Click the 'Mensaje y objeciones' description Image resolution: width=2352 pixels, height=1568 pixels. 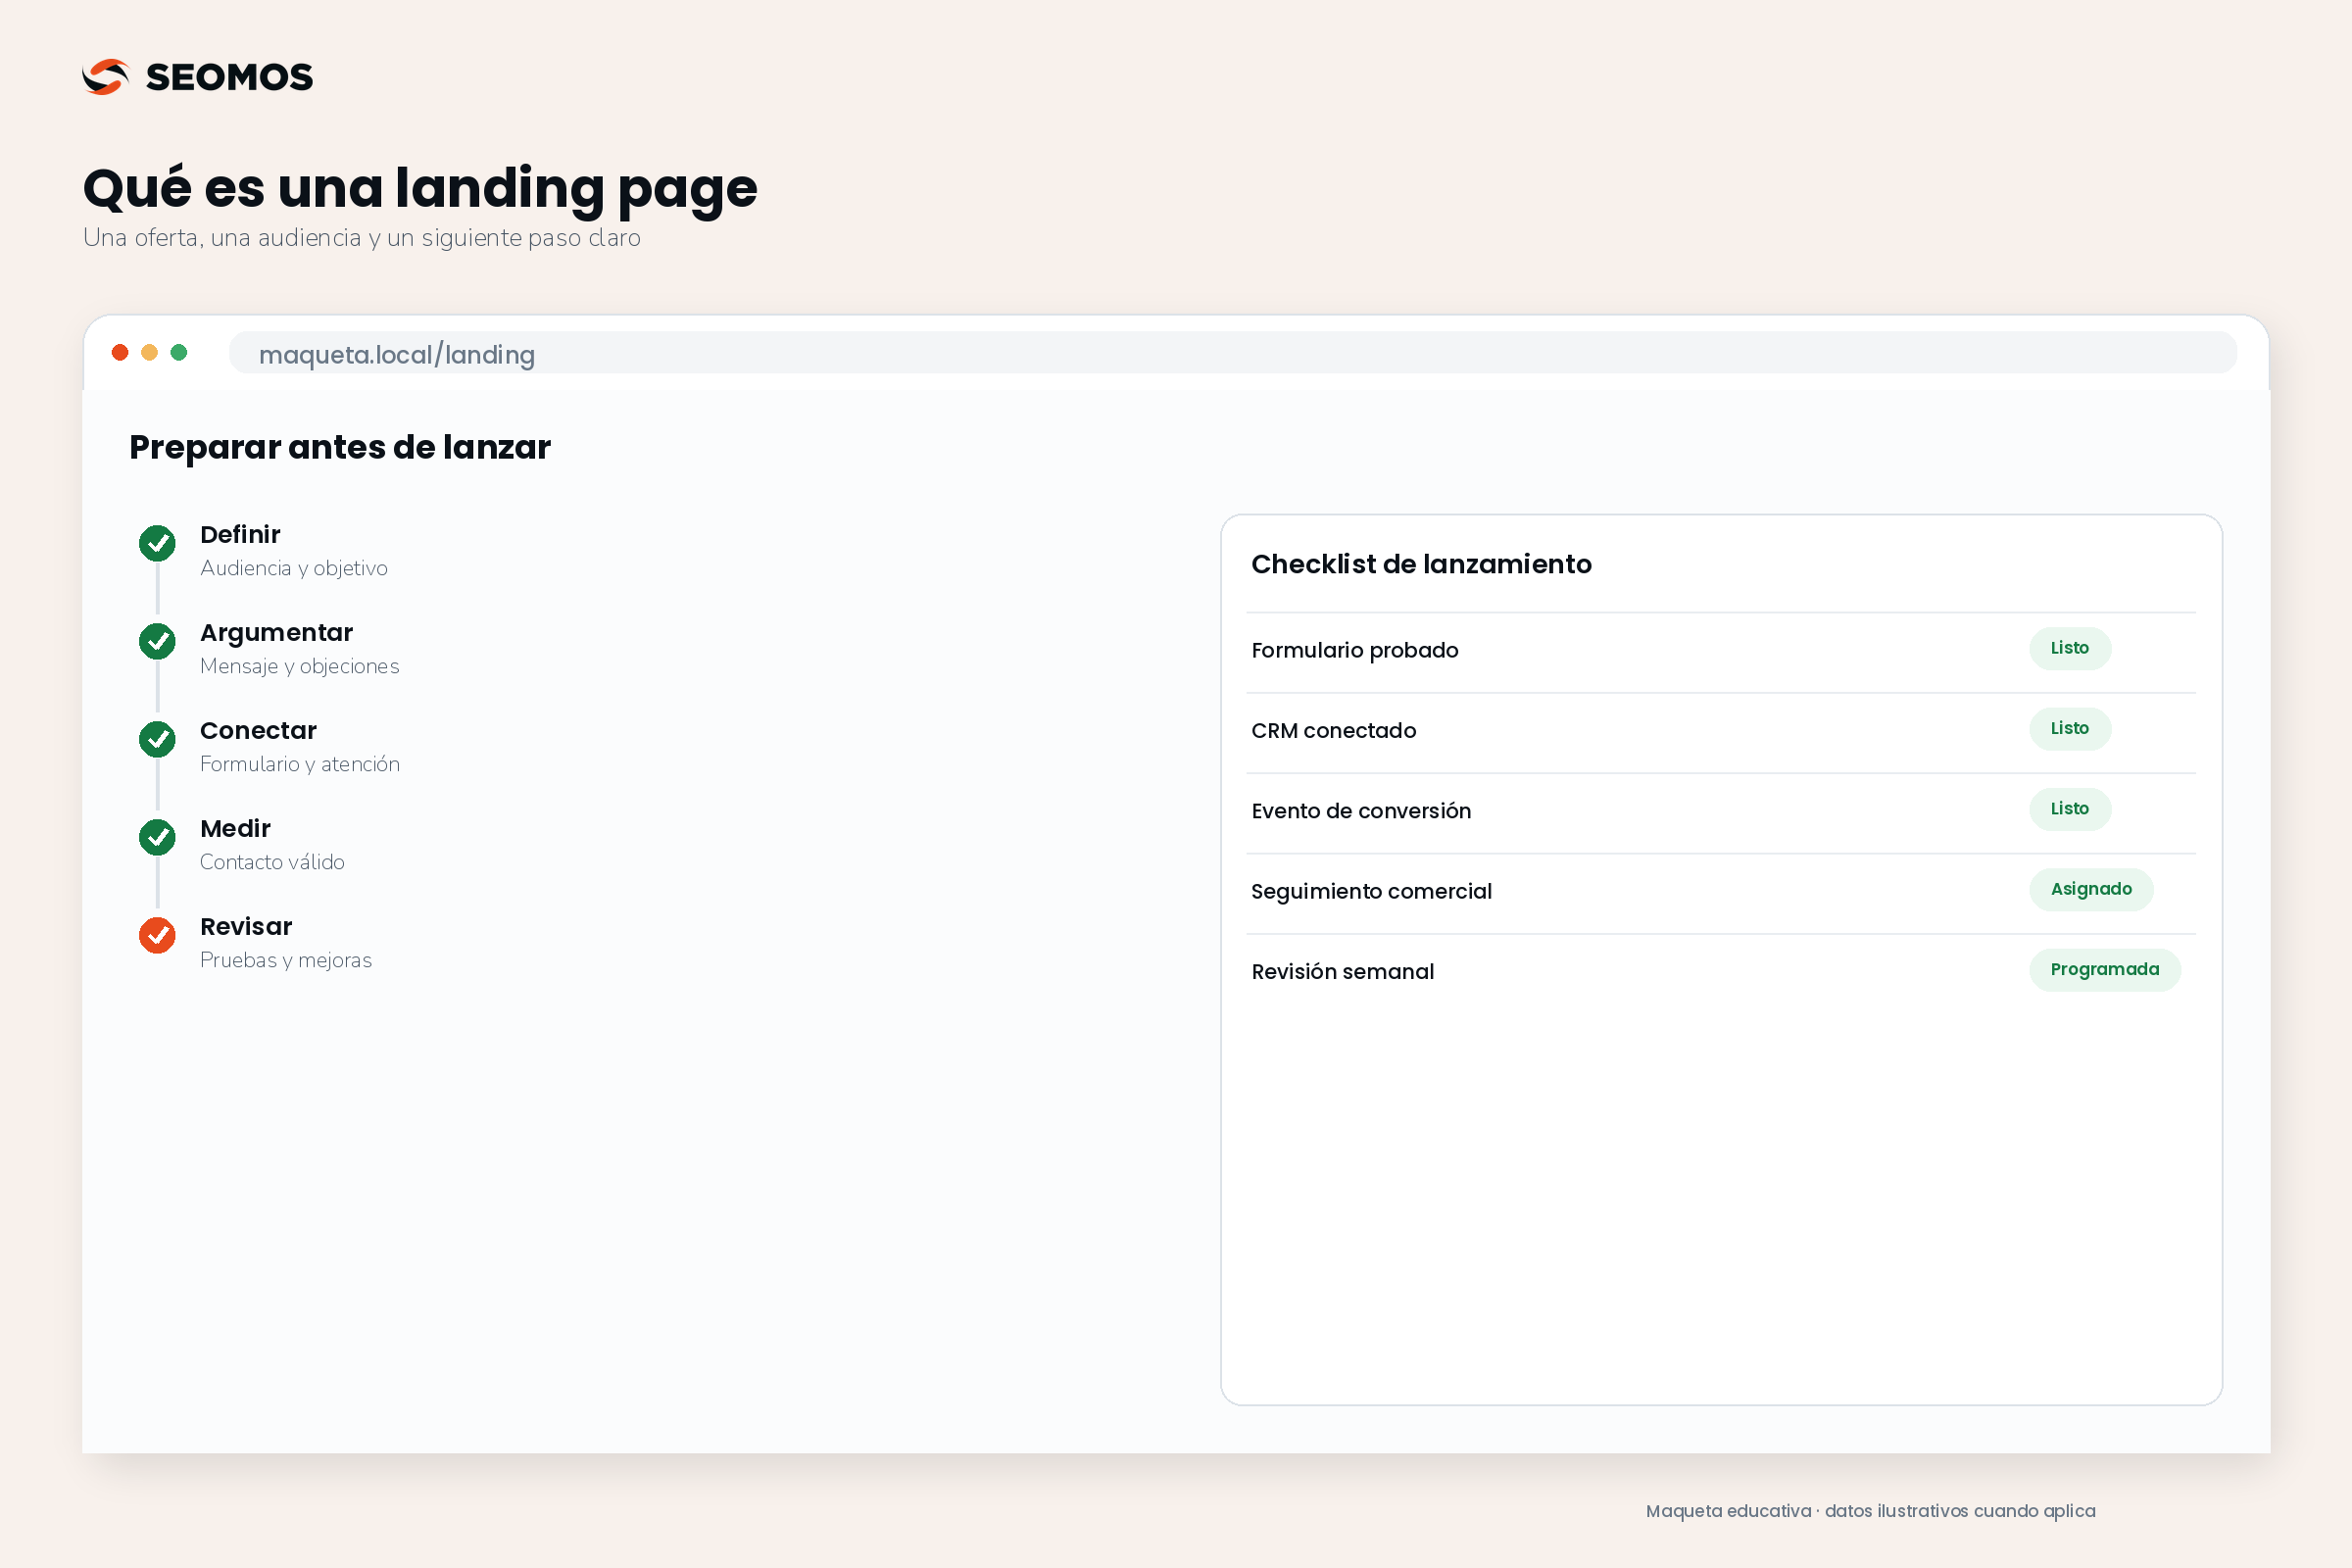point(300,666)
